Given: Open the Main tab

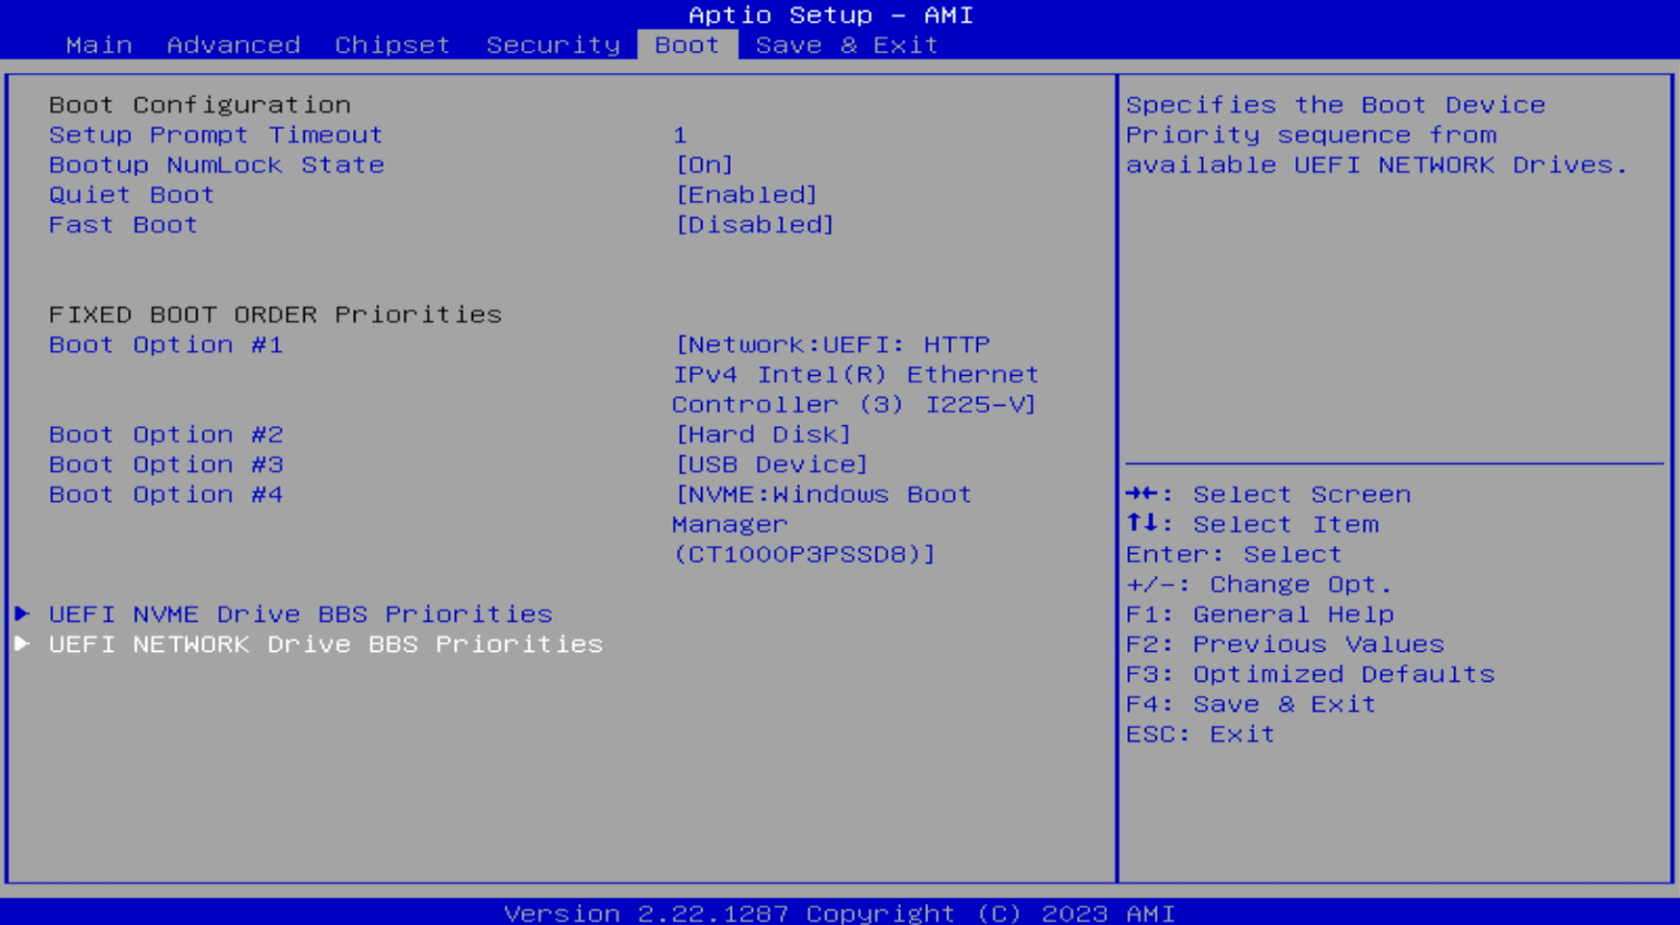Looking at the screenshot, I should [99, 45].
